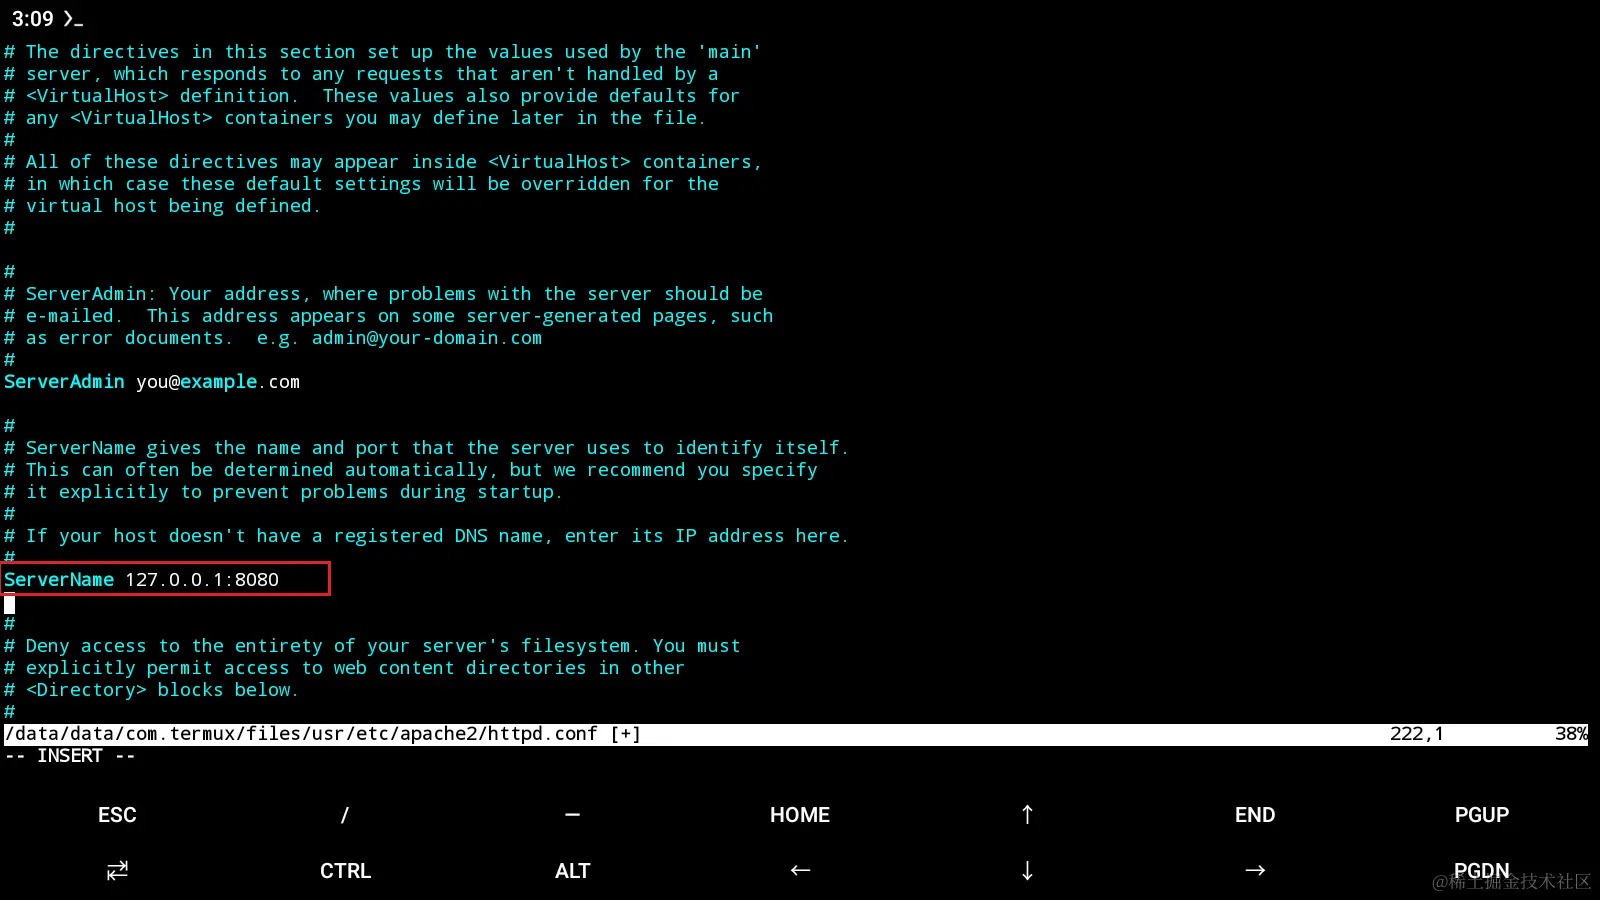Viewport: 1600px width, 900px height.
Task: Click the 38% scroll percentage indicator
Action: pos(1571,734)
